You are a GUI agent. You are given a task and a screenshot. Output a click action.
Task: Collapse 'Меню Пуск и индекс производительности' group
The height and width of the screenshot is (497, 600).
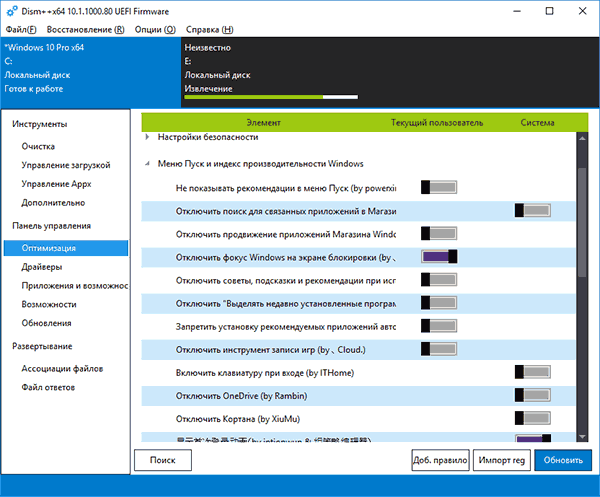click(x=147, y=164)
